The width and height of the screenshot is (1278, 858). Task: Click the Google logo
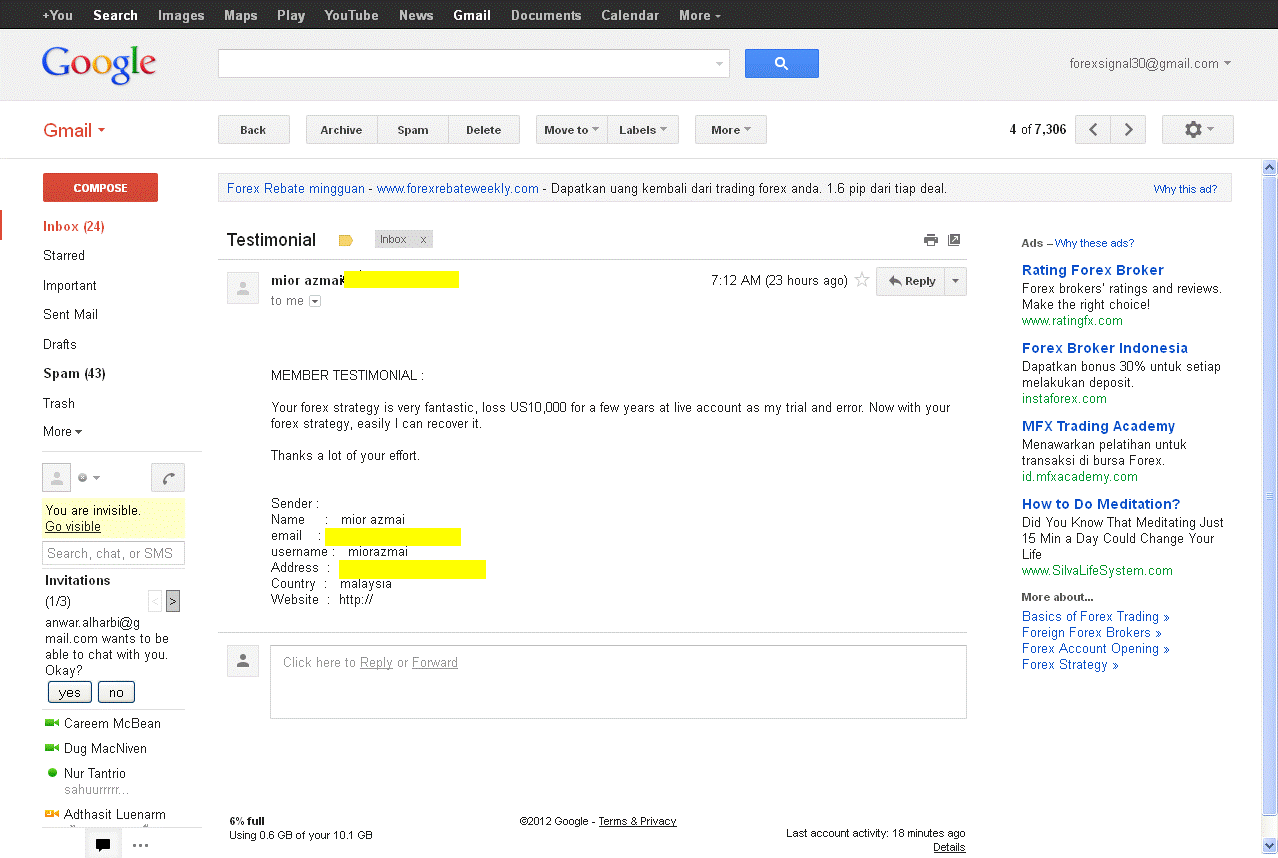coord(99,65)
